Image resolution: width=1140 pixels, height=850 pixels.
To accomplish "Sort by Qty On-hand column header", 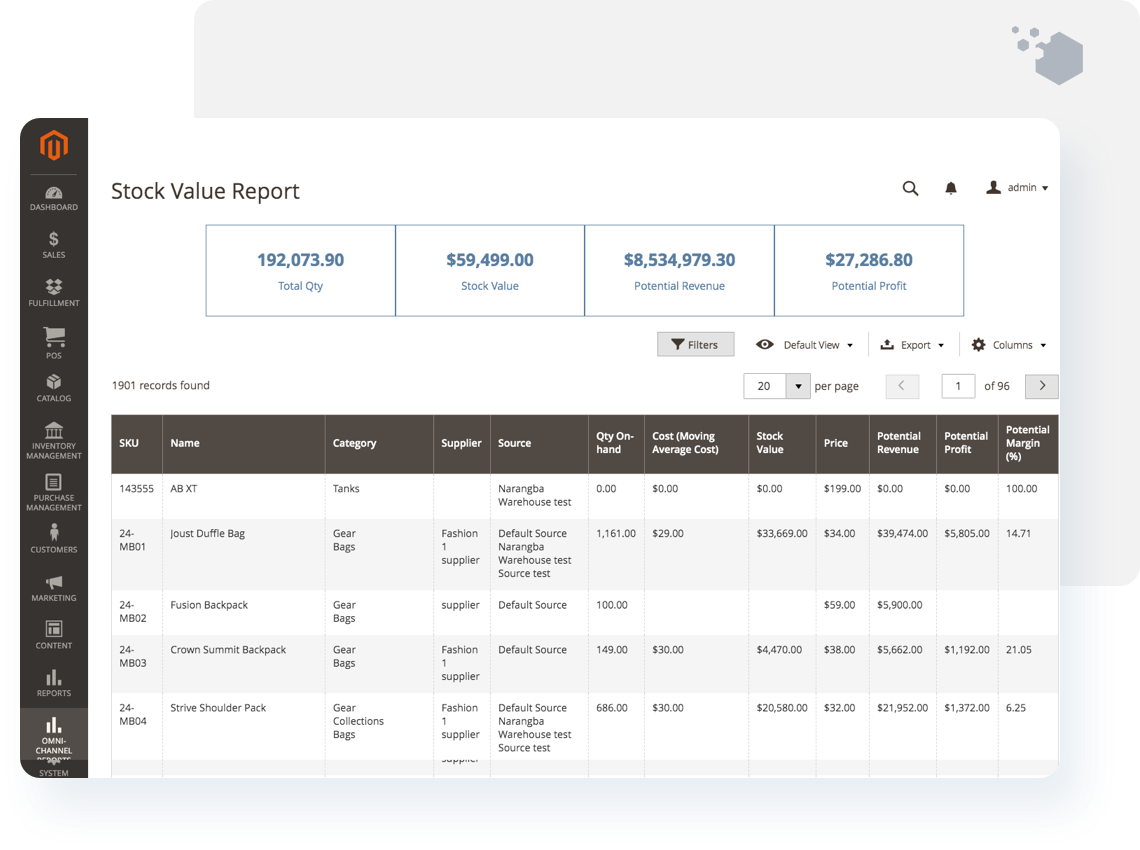I will pyautogui.click(x=616, y=444).
